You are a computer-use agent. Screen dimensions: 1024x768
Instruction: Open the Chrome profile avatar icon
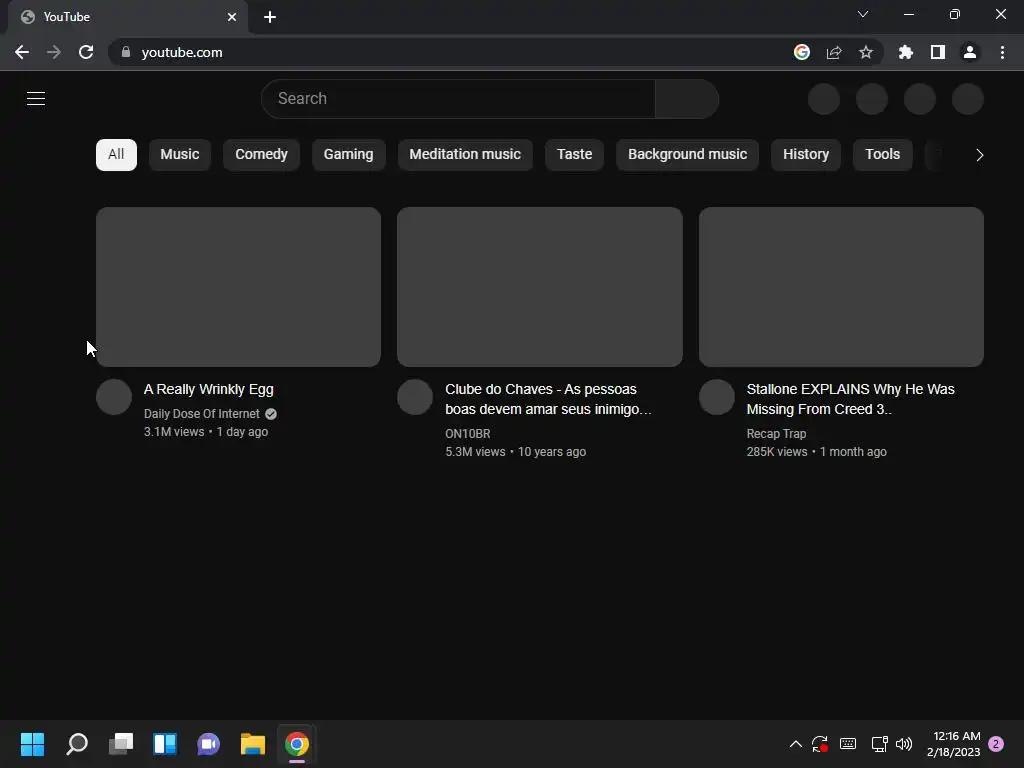[970, 52]
